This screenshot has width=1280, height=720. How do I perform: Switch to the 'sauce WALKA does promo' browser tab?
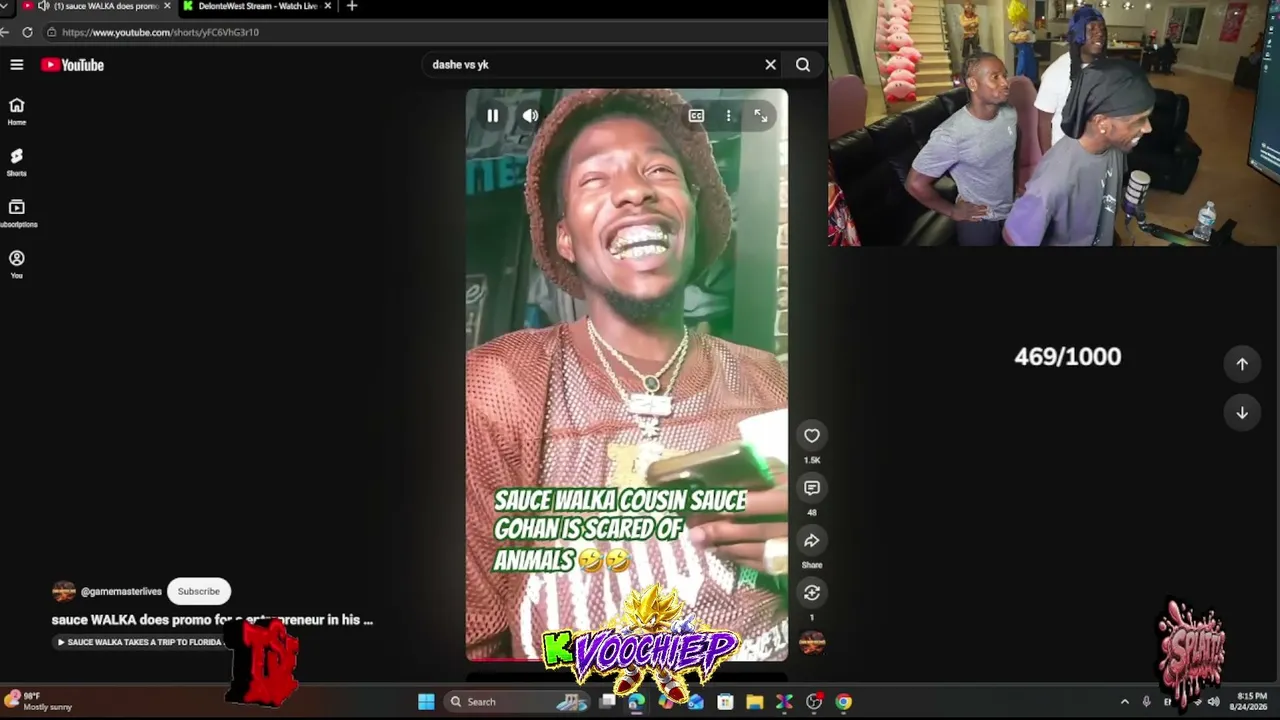(x=98, y=6)
